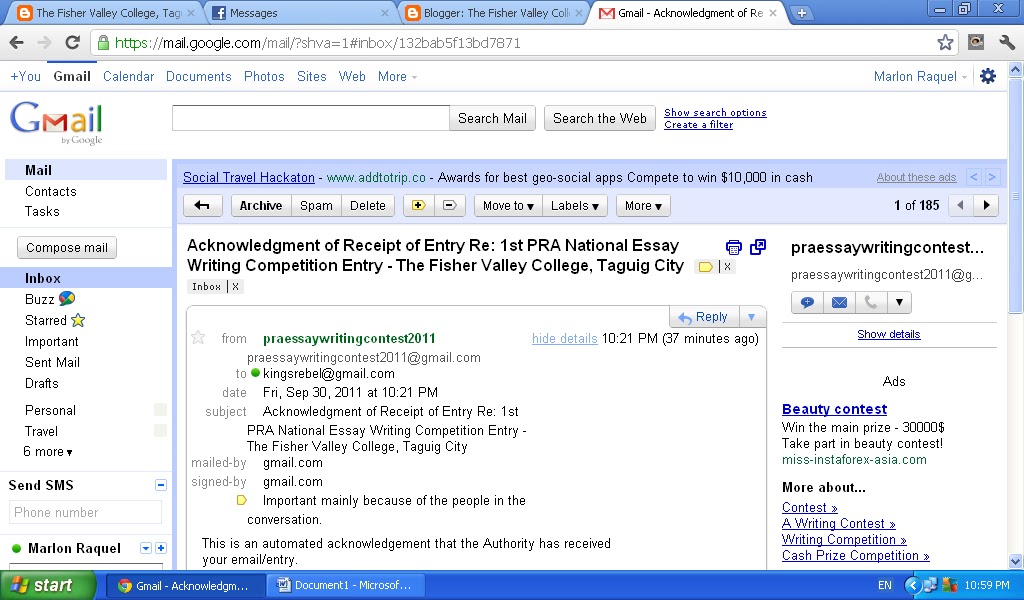Expand the 6 more labels list
The image size is (1024, 600).
pos(48,451)
